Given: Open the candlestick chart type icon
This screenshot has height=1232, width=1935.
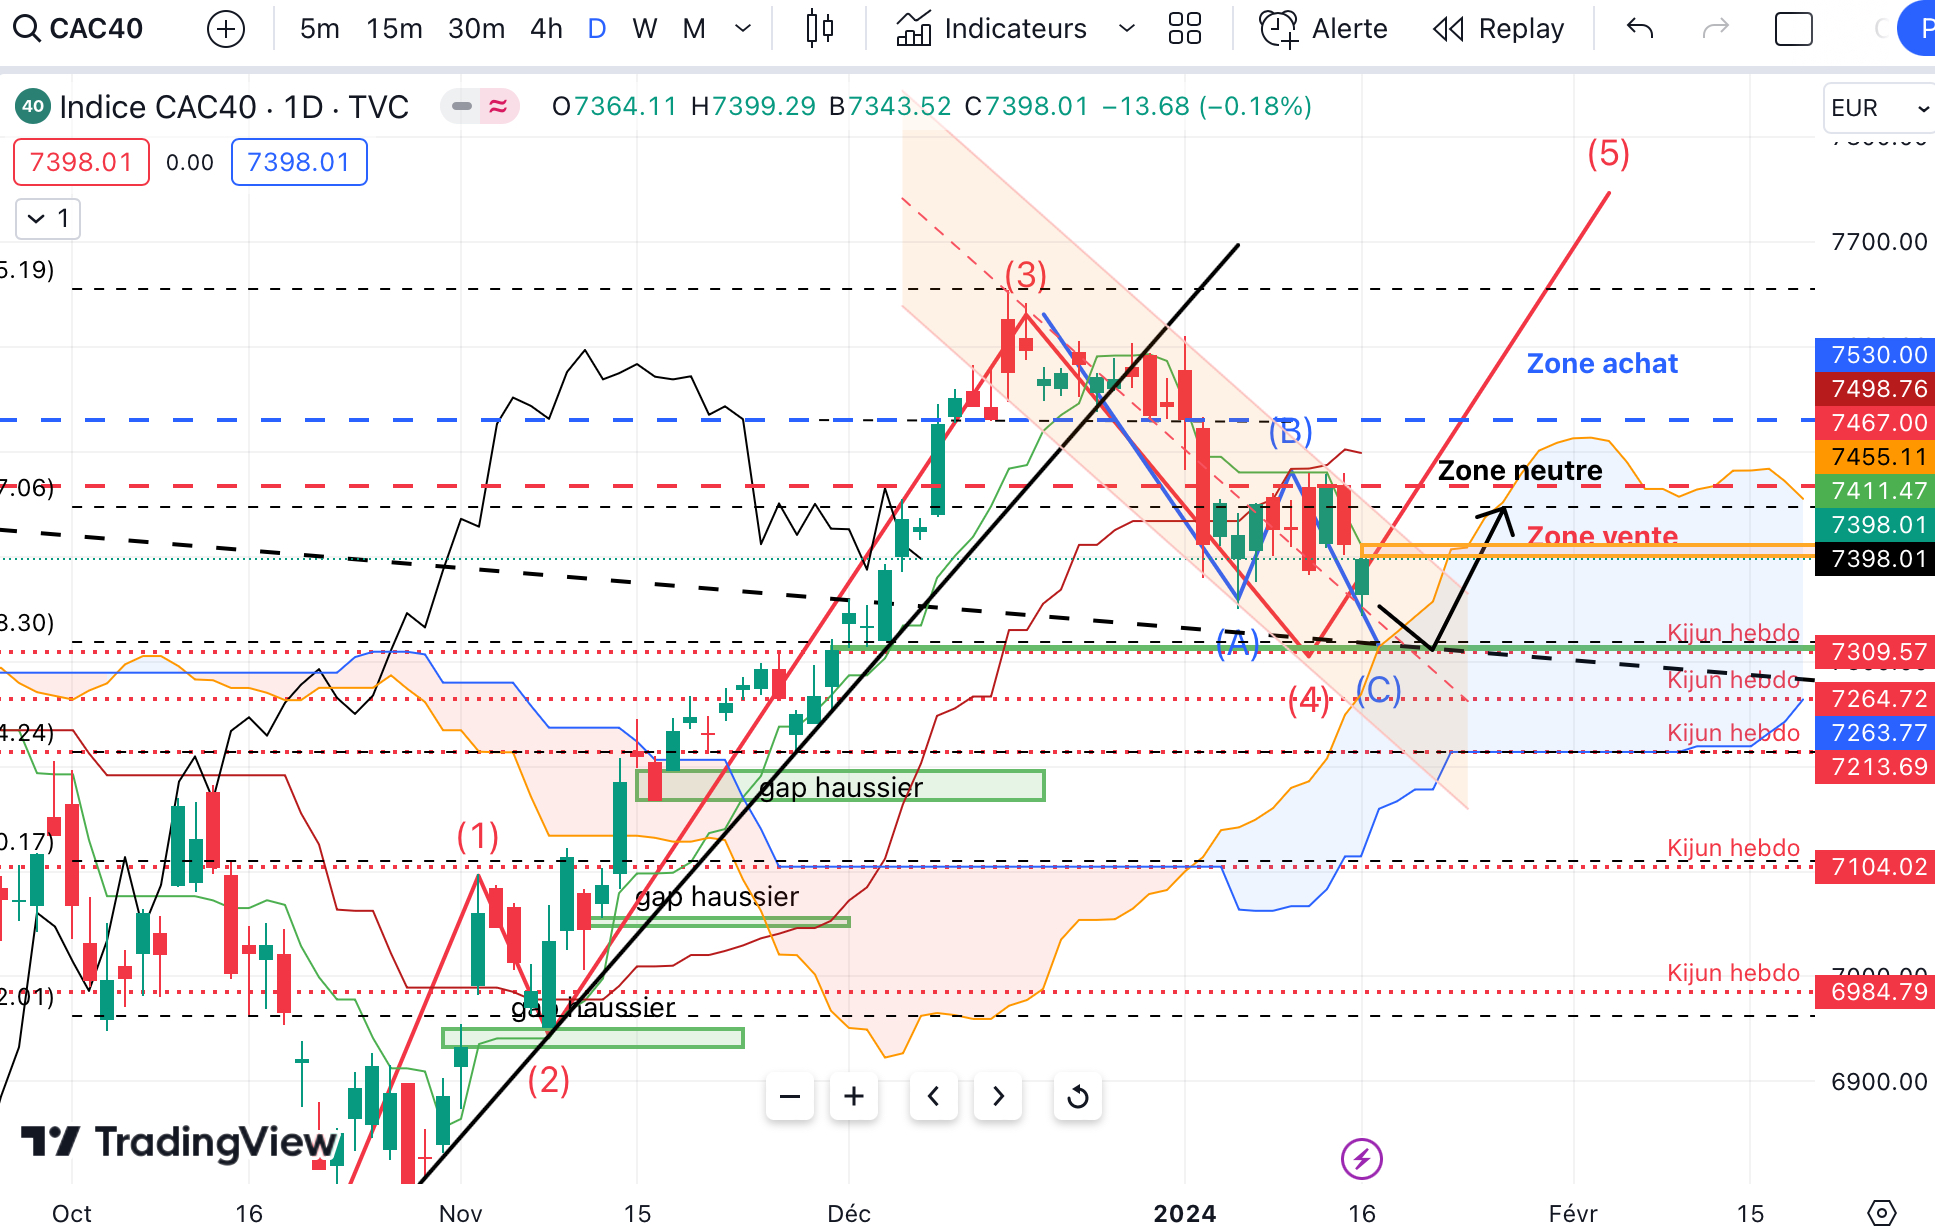Looking at the screenshot, I should [x=819, y=29].
